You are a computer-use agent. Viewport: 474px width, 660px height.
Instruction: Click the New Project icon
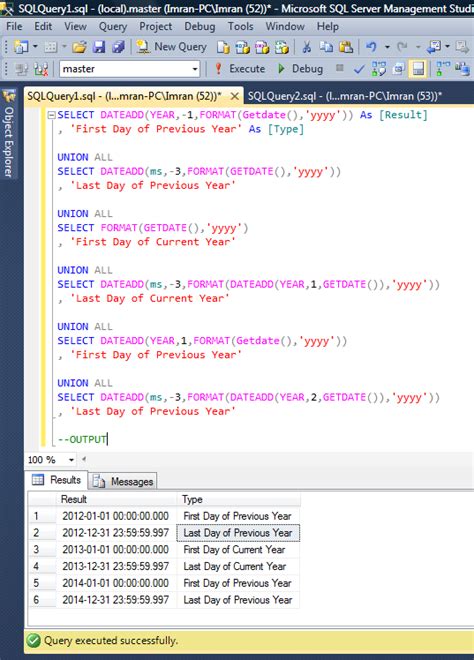(21, 47)
